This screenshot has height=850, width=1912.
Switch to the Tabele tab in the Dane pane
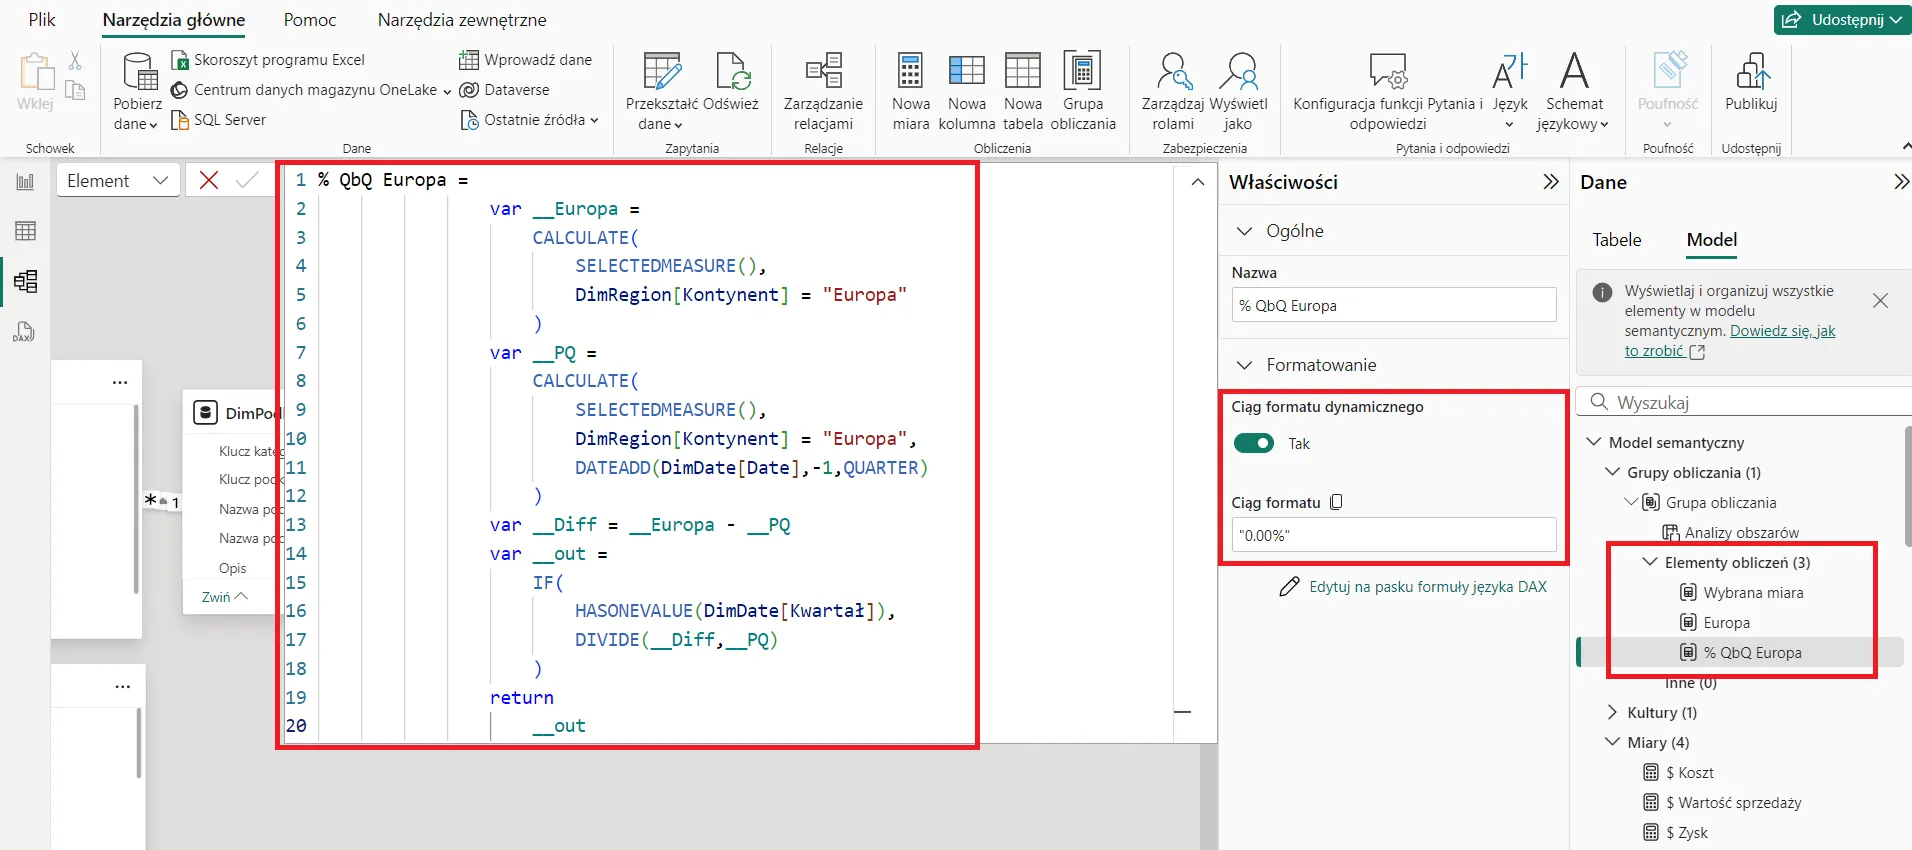(x=1616, y=240)
